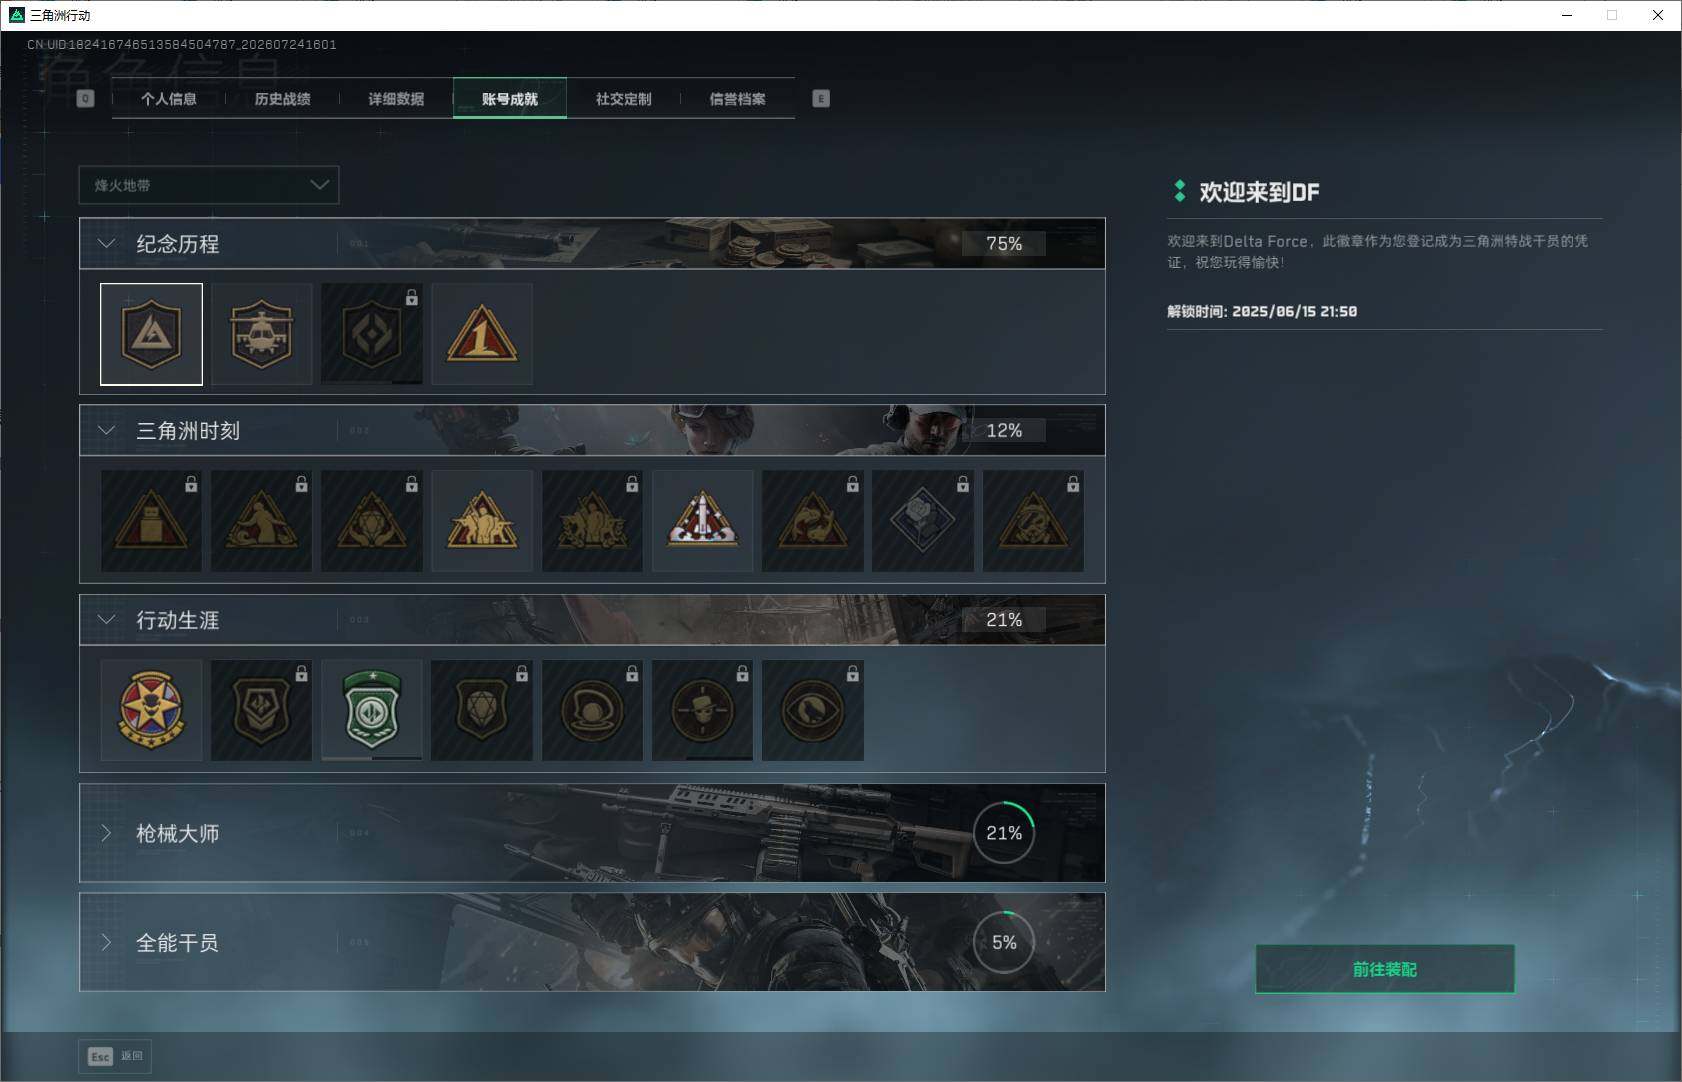The image size is (1682, 1082).
Task: Collapse the 行动生涯 section
Action: tap(106, 620)
